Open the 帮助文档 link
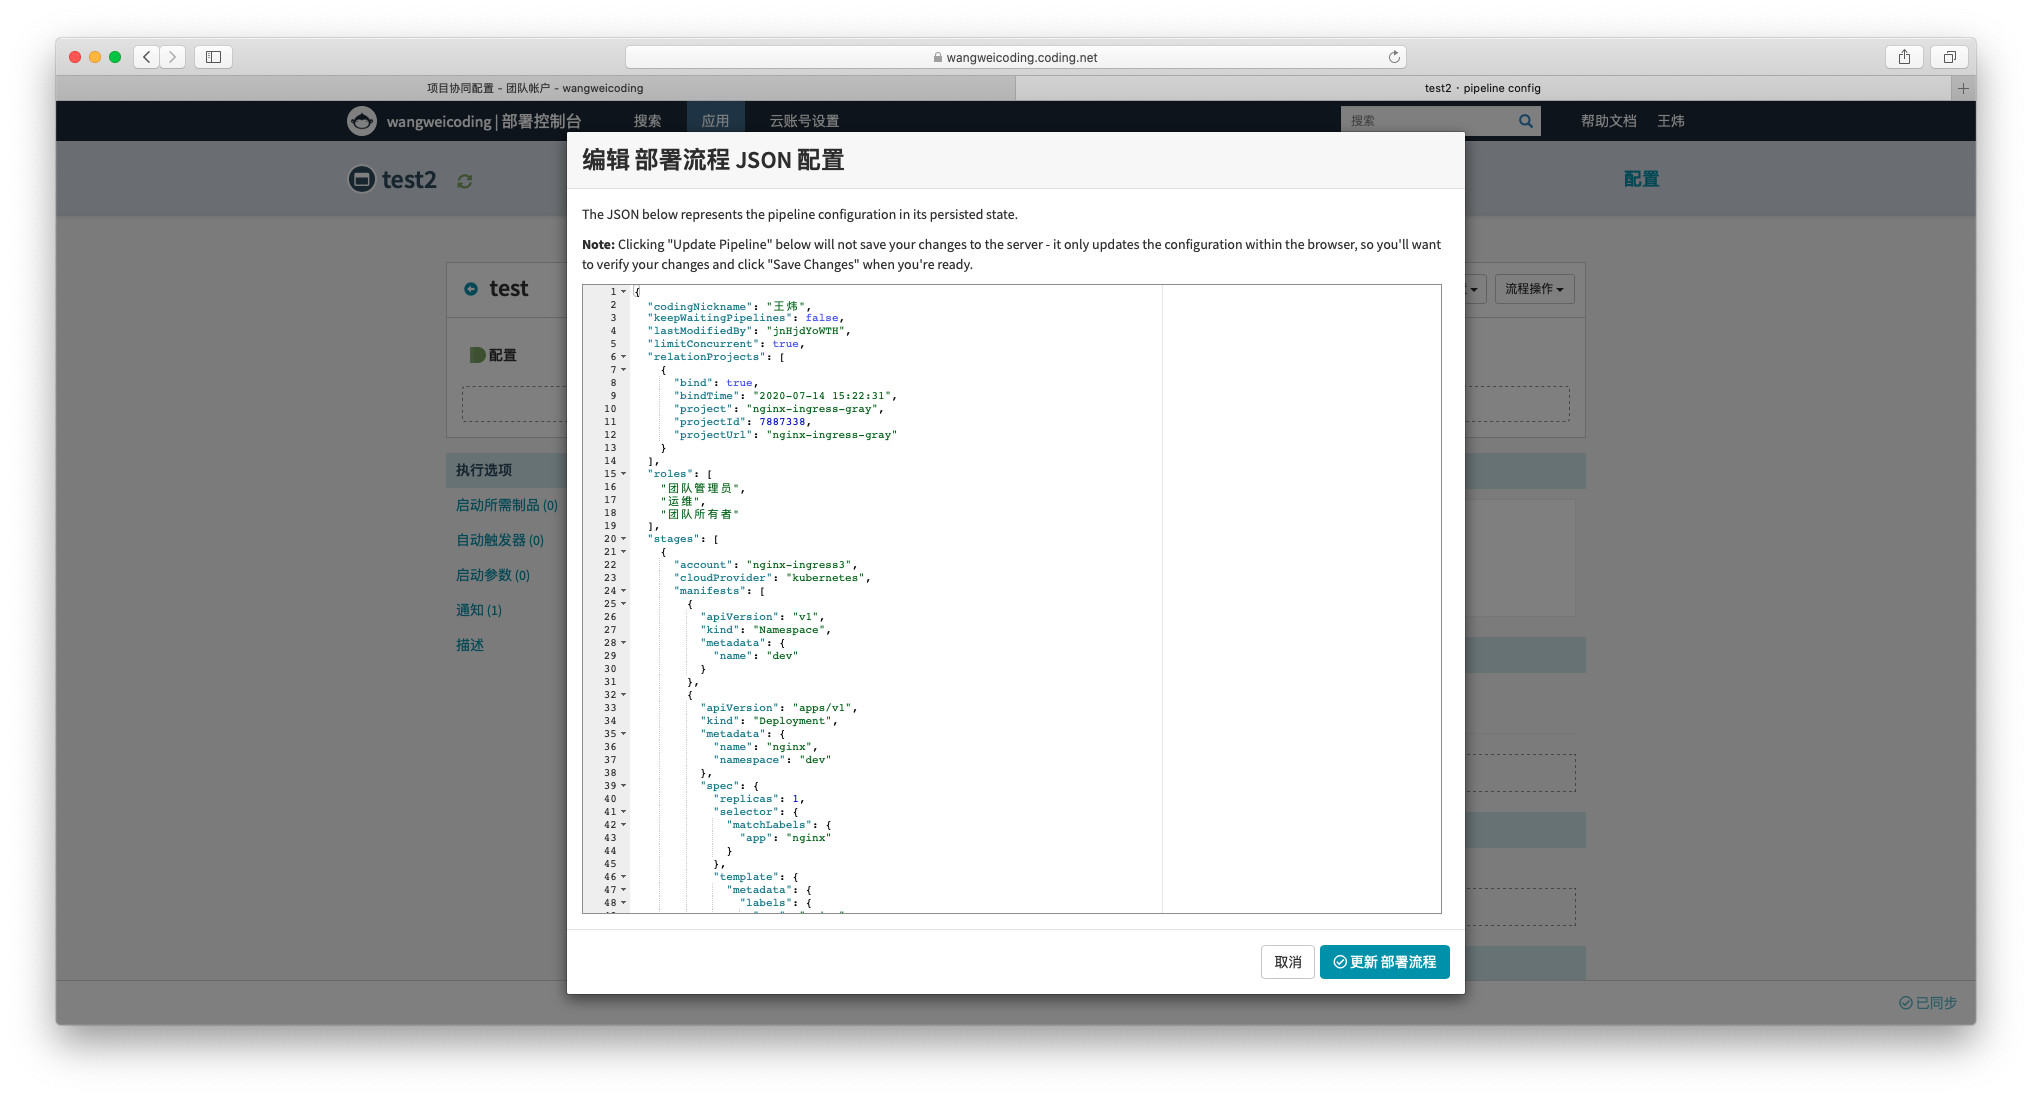The height and width of the screenshot is (1099, 2032). tap(1608, 121)
